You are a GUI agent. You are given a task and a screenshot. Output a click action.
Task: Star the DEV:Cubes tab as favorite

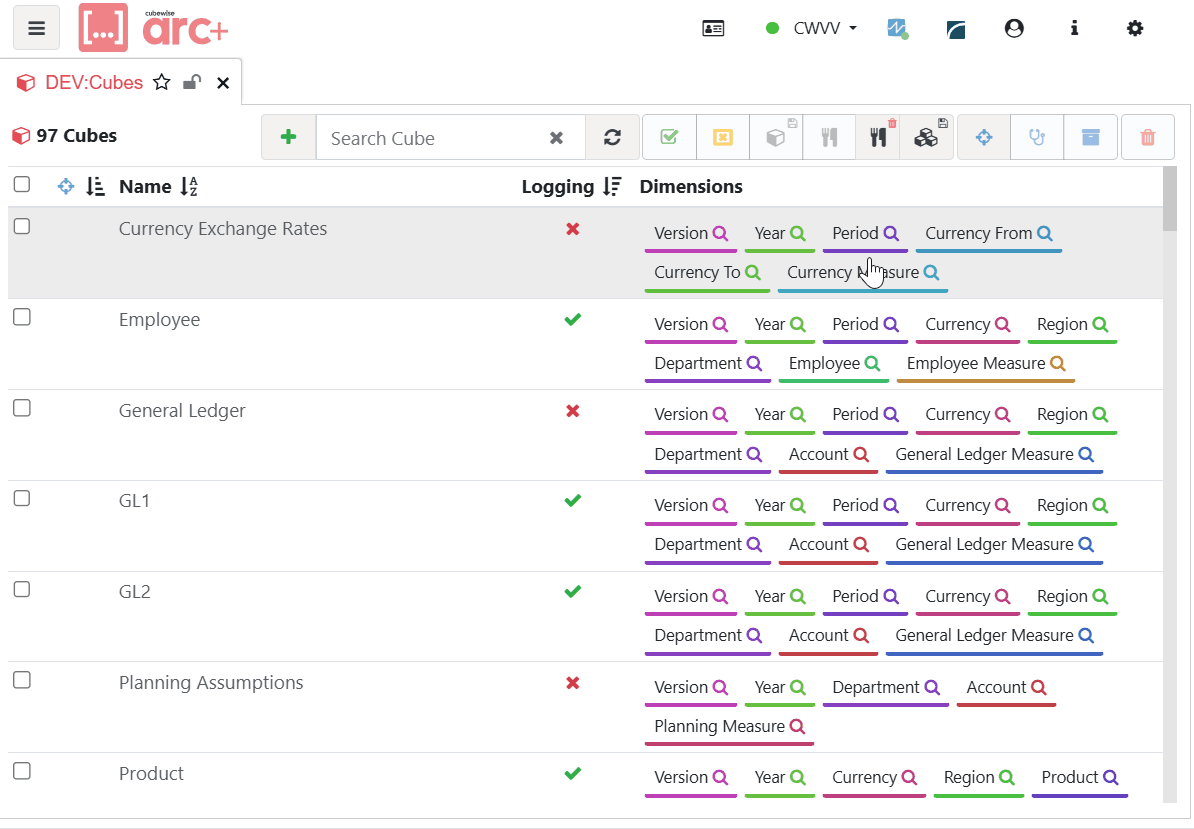[x=162, y=83]
